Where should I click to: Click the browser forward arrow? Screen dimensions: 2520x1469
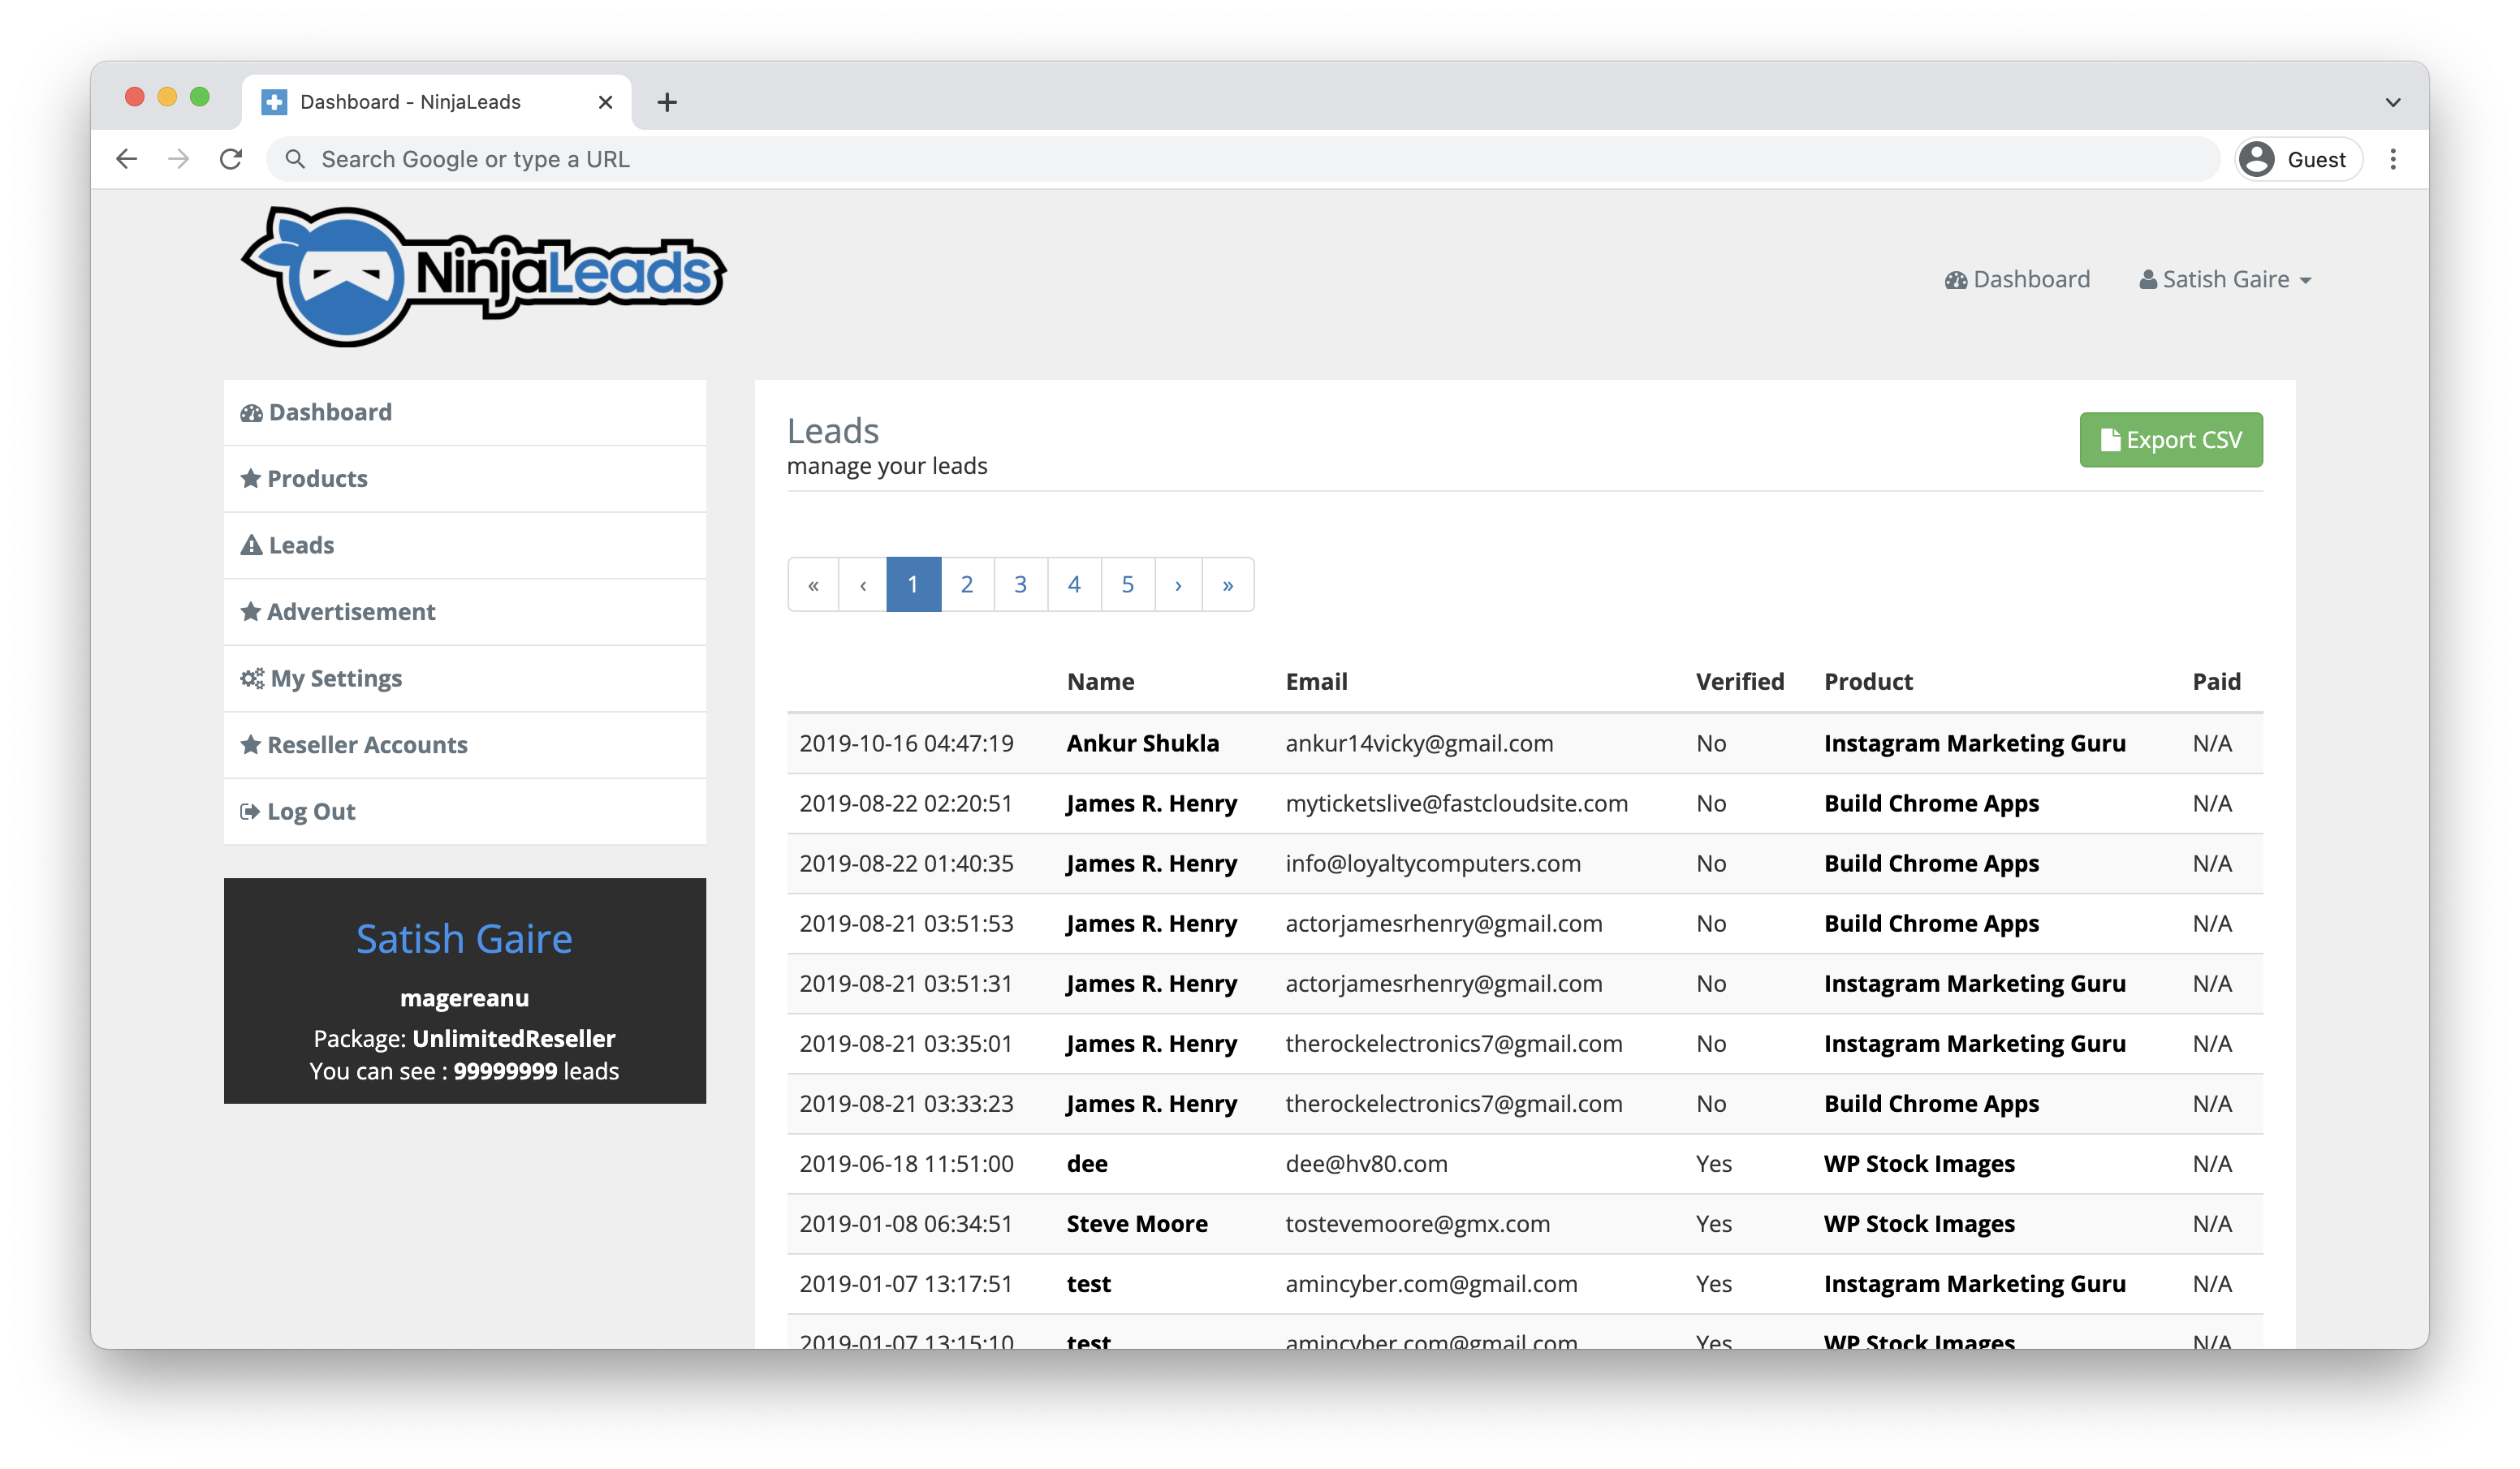tap(179, 159)
